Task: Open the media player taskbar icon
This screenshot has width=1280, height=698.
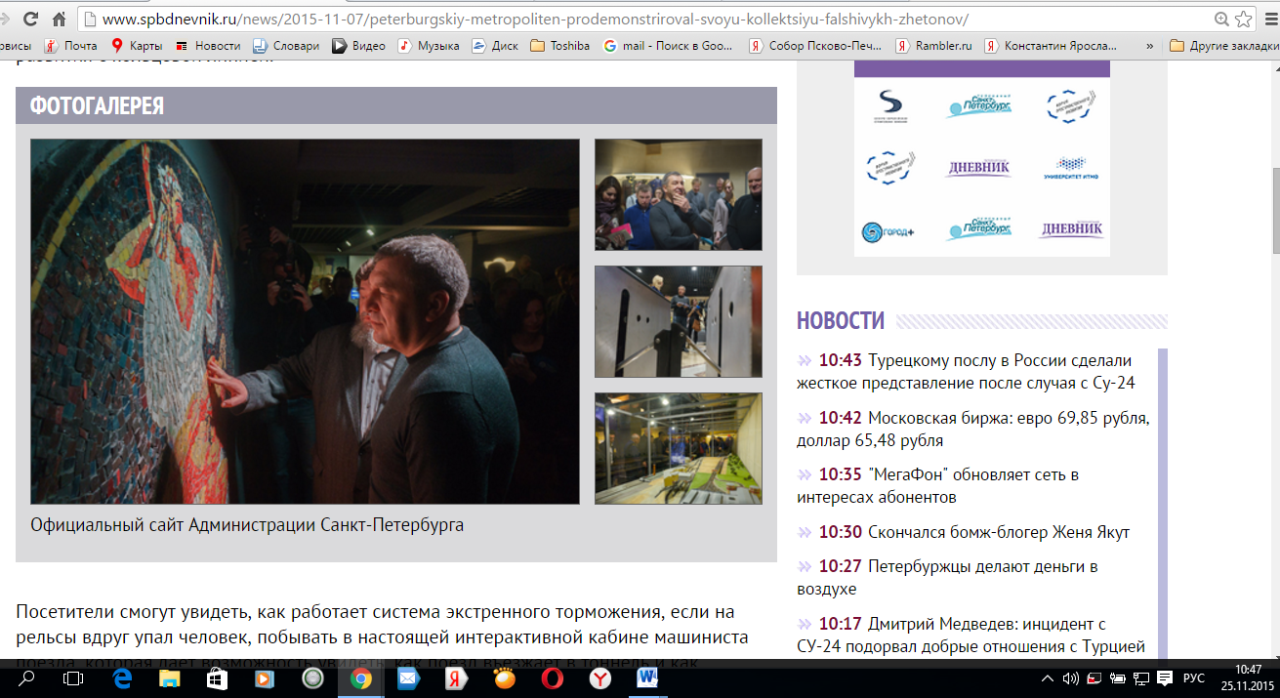Action: tap(264, 680)
